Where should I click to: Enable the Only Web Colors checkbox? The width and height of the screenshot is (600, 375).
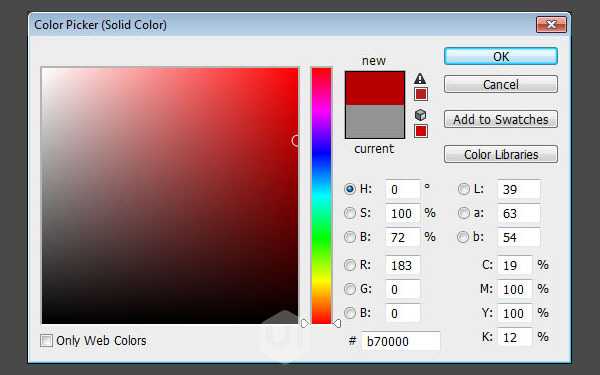(x=47, y=341)
